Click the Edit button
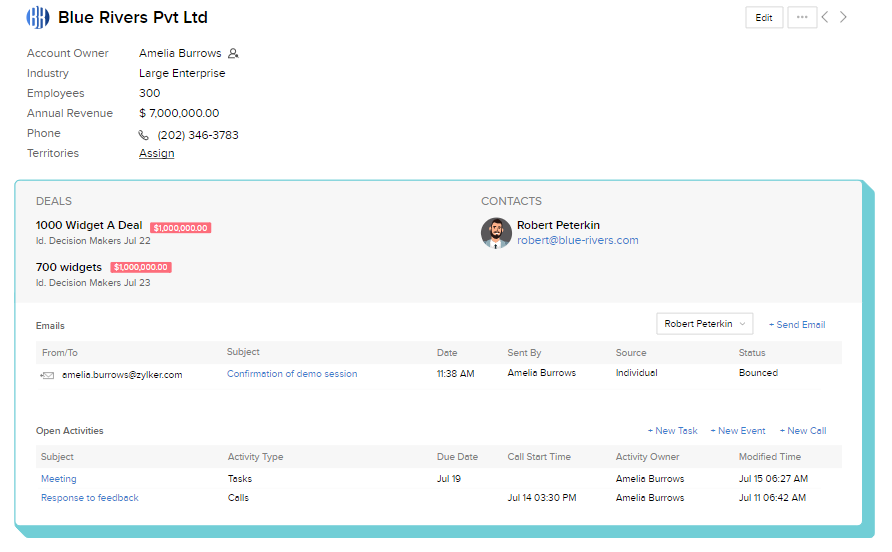 click(x=764, y=18)
